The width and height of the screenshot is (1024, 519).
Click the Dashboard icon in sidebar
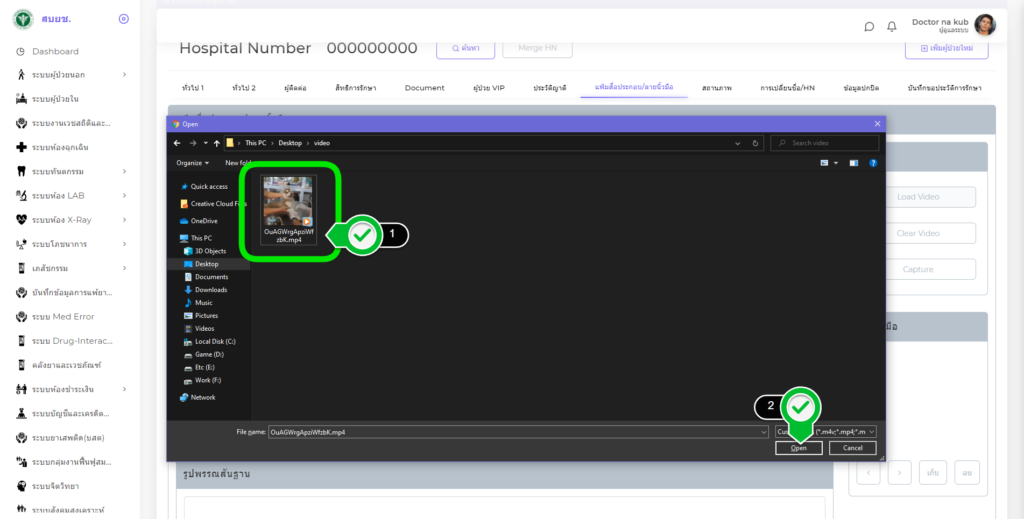(21, 51)
